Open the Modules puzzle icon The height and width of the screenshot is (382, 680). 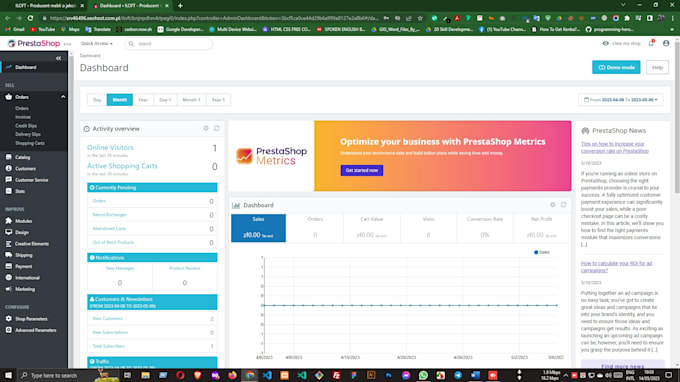point(9,221)
